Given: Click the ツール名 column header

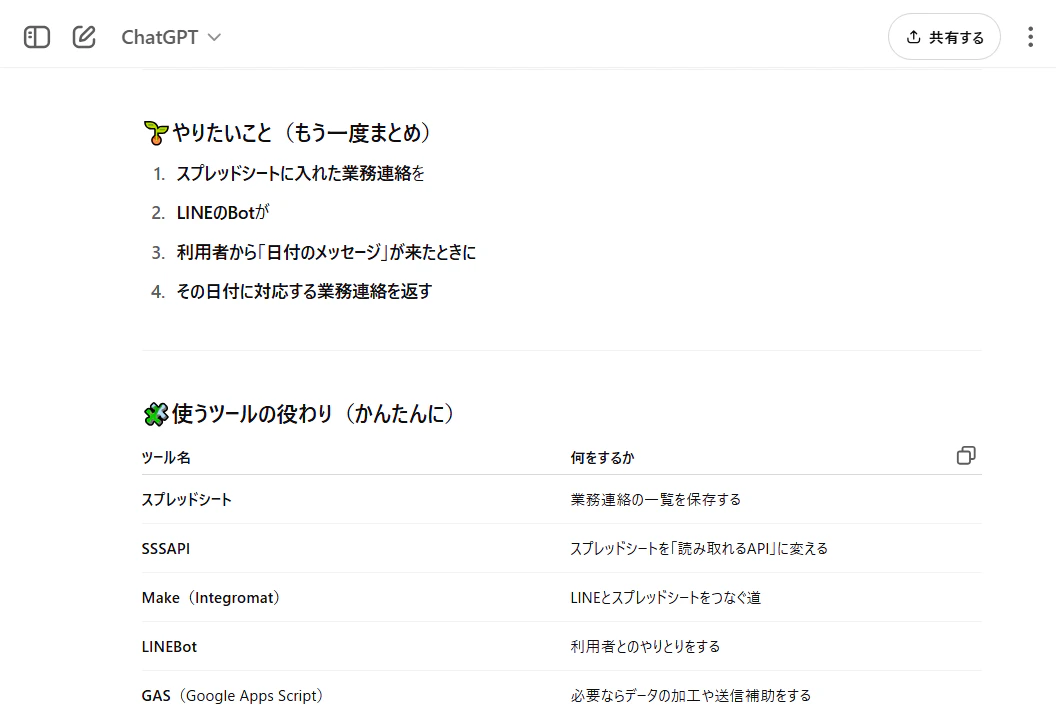Looking at the screenshot, I should coord(166,457).
